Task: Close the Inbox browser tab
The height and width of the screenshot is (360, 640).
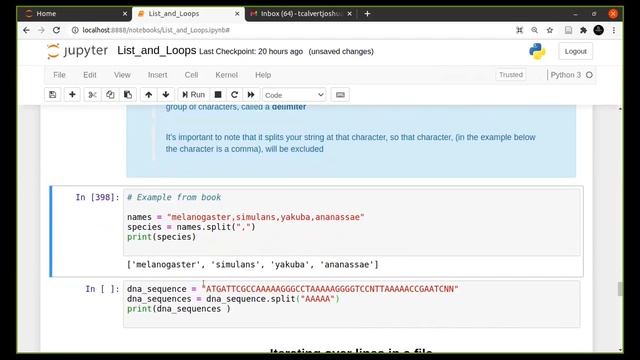Action: pyautogui.click(x=349, y=13)
